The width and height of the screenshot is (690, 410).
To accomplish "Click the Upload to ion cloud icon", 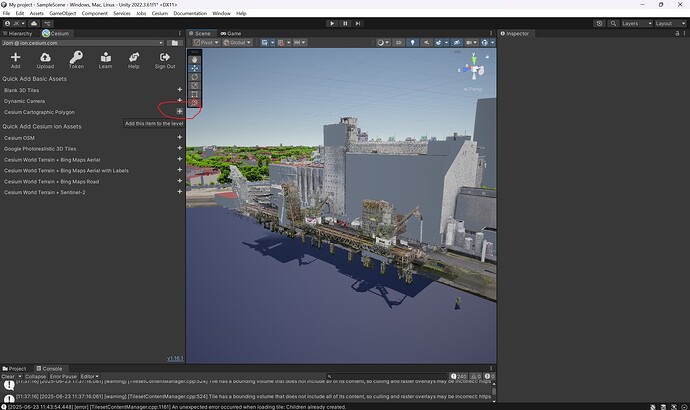I will (45, 60).
